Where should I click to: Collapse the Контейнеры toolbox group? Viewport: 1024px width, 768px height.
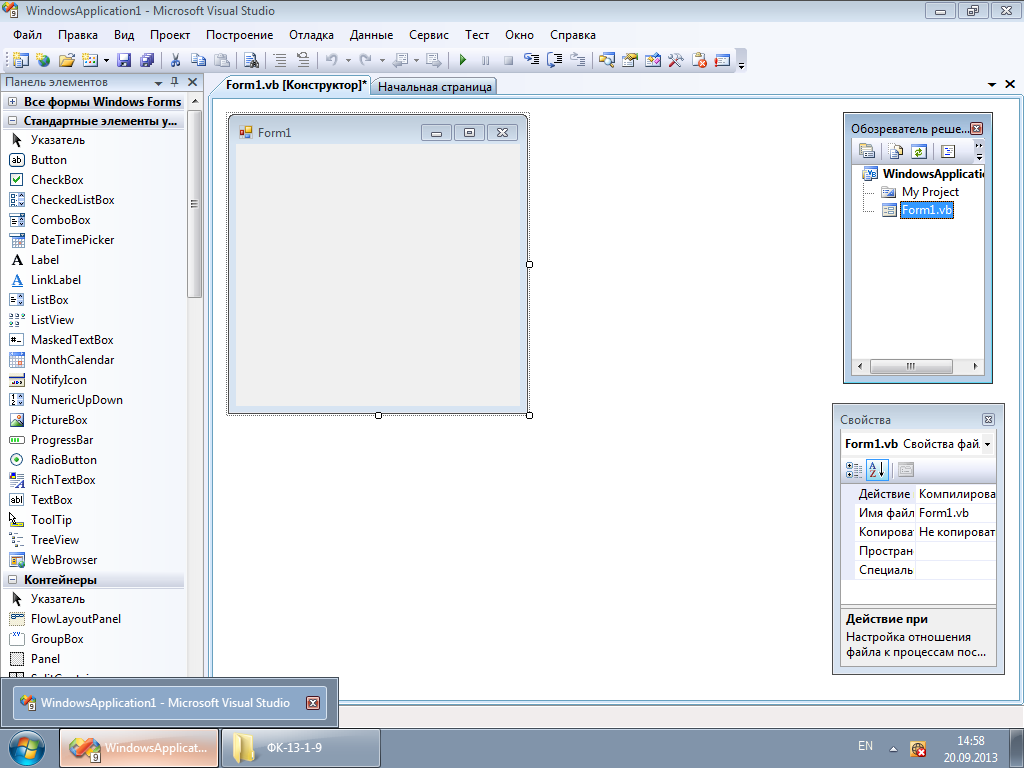click(12, 580)
